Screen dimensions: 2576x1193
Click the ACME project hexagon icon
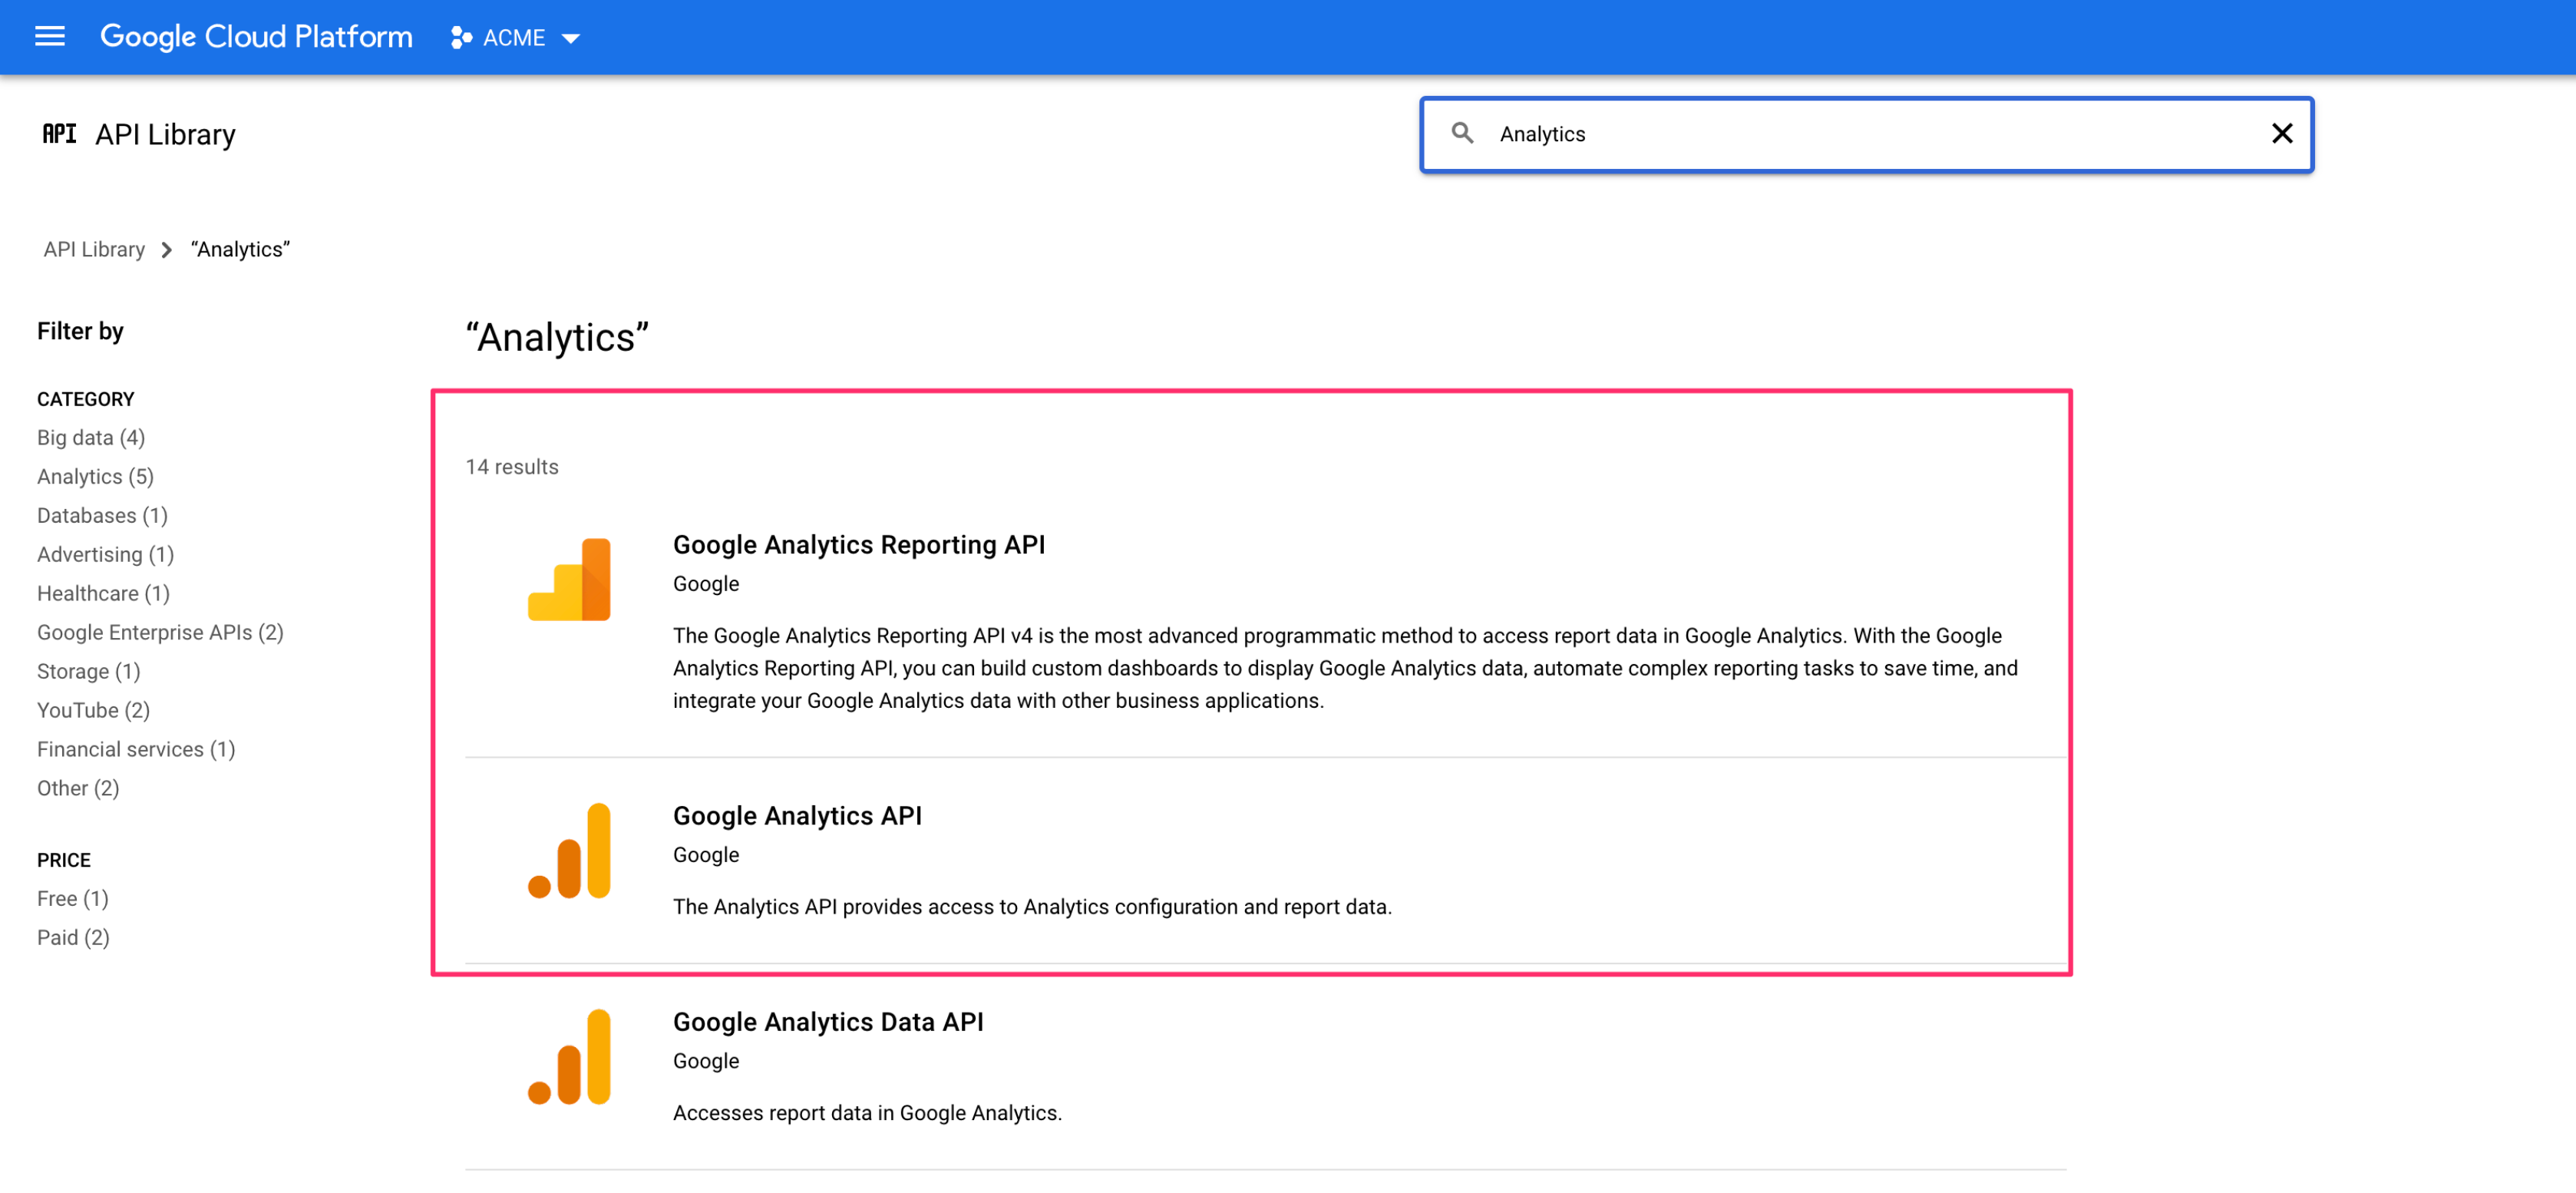[x=461, y=38]
